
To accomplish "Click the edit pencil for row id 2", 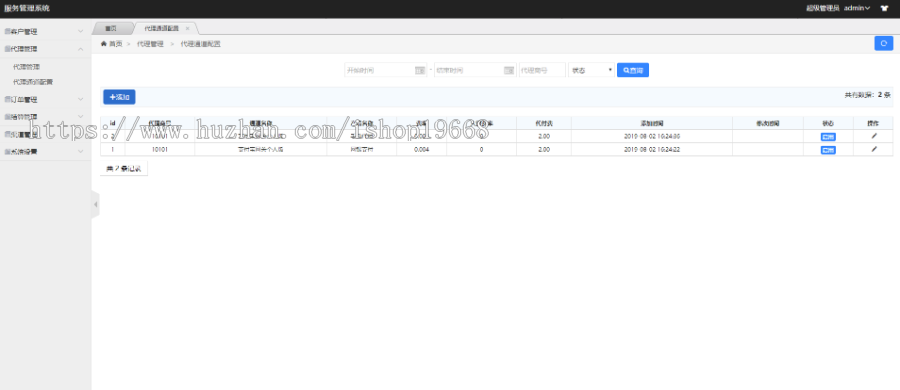I will 874,136.
